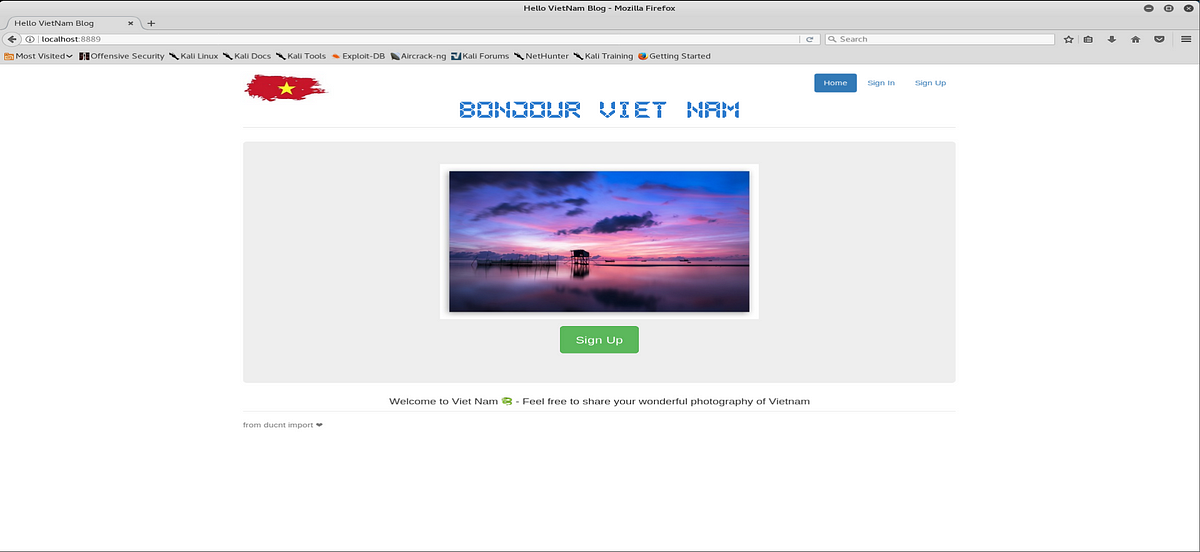Show bookmarks library icon

click(1089, 39)
